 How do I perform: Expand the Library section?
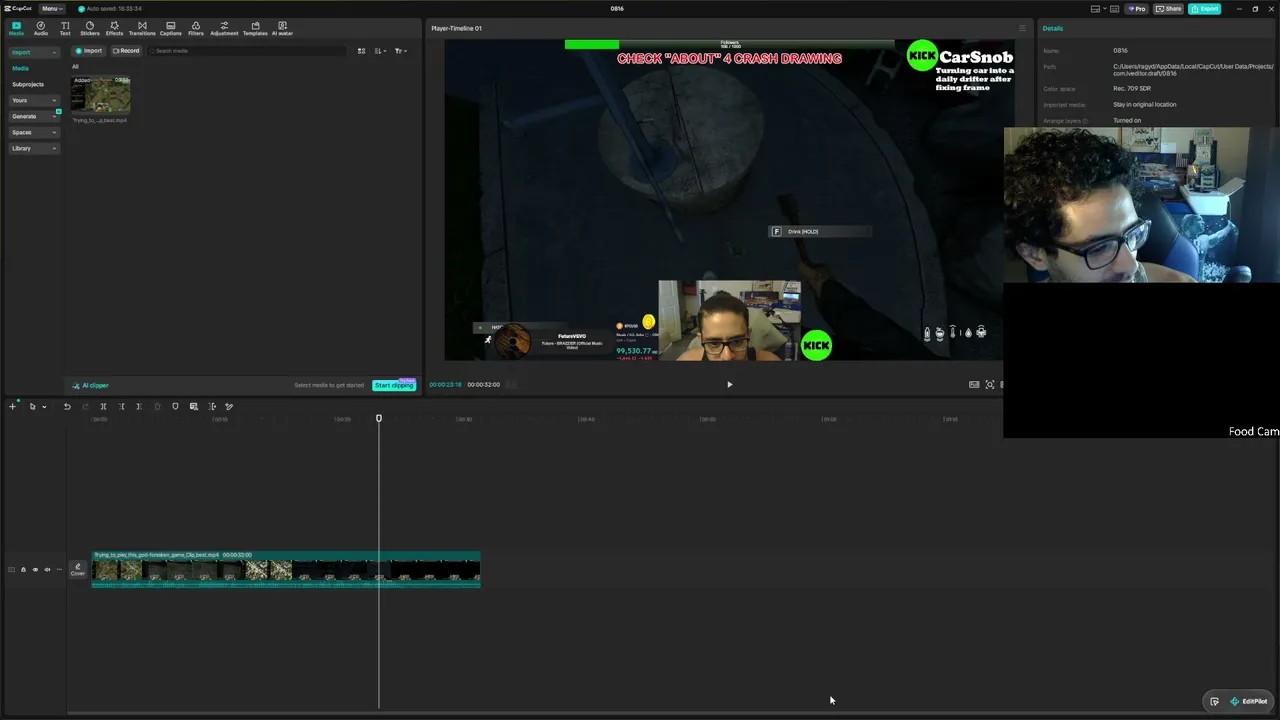(34, 148)
